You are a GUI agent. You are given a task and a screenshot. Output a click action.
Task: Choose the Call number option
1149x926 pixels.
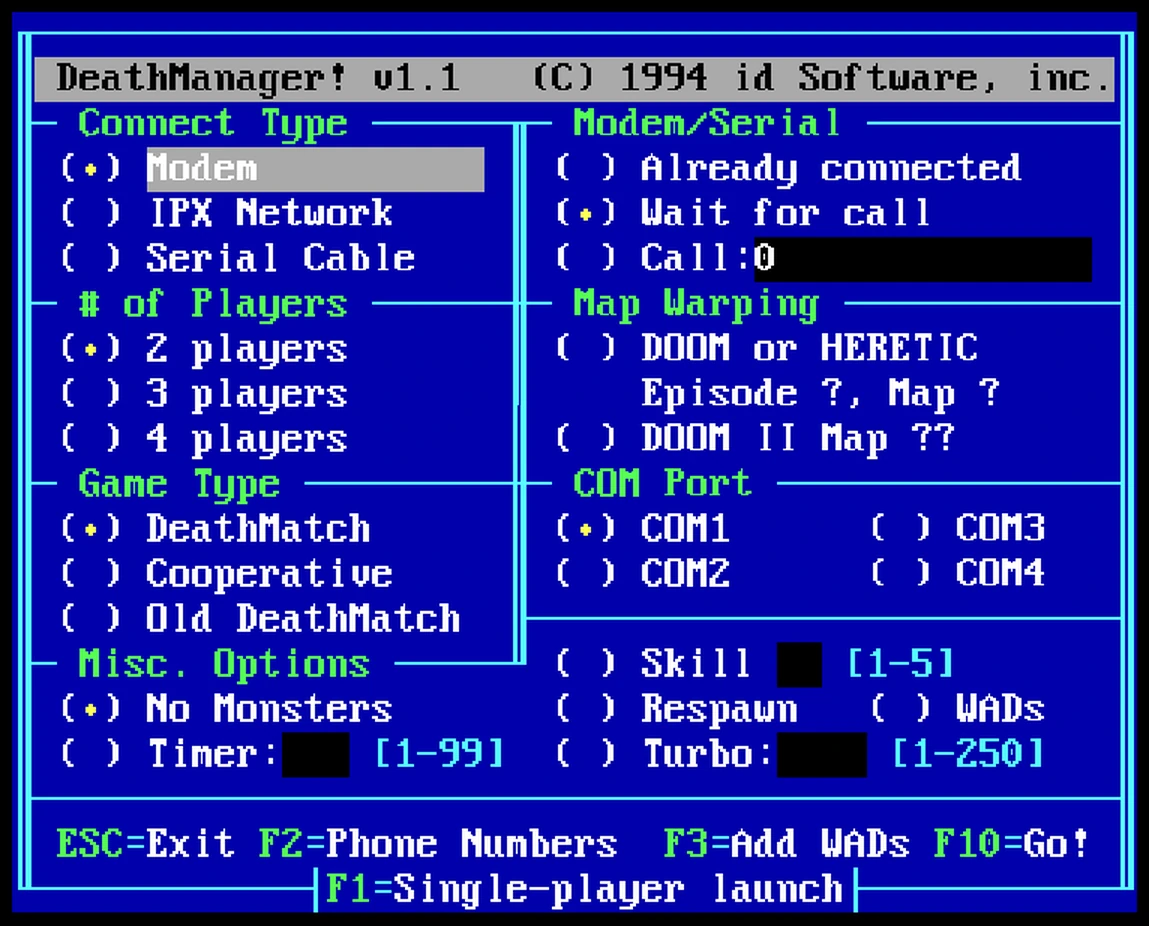coord(653,258)
